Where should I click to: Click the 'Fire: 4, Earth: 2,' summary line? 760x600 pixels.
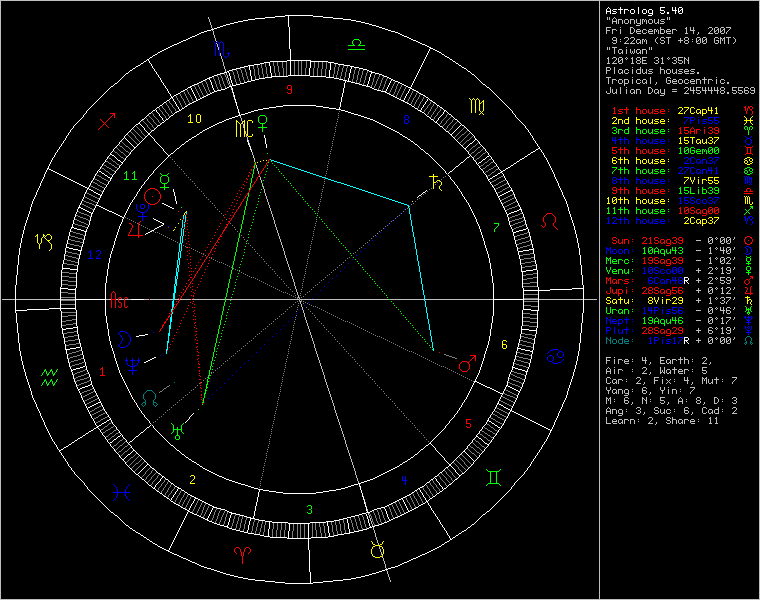pos(659,361)
